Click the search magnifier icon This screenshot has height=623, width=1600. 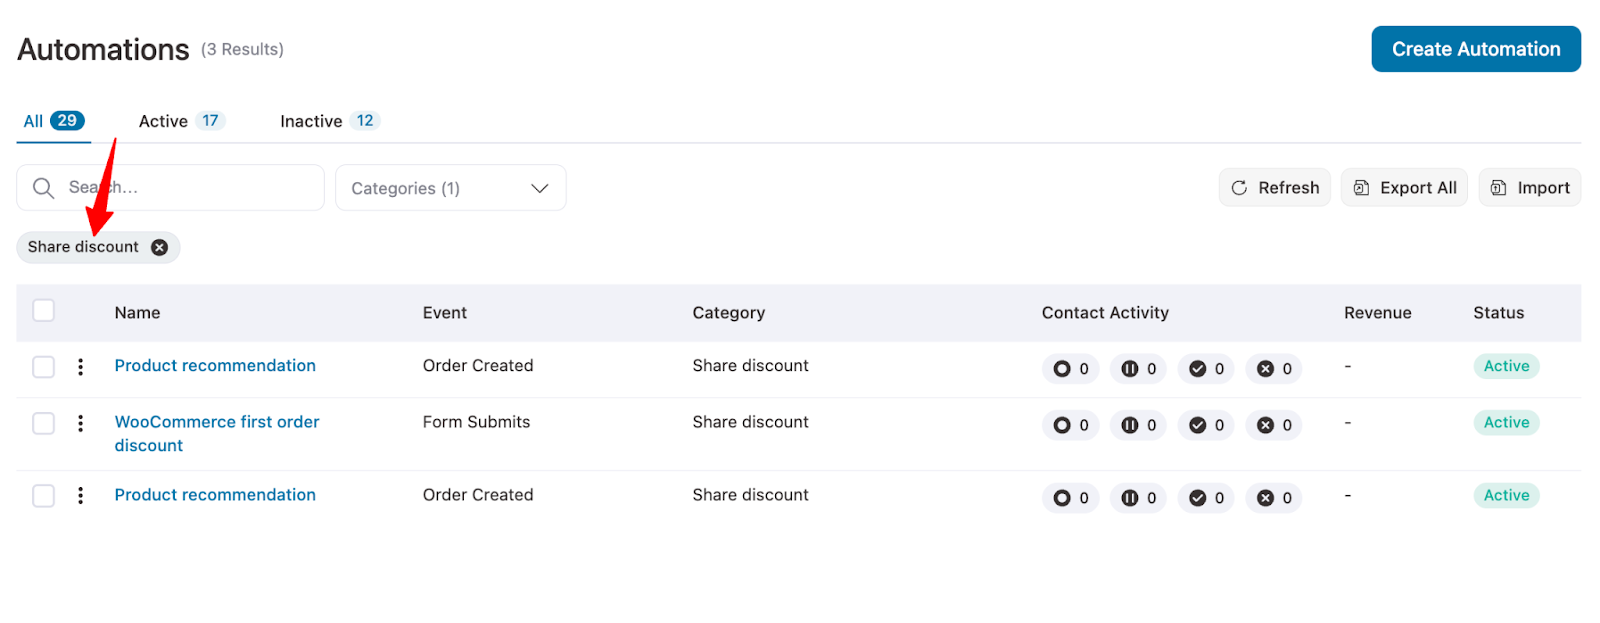pyautogui.click(x=43, y=188)
